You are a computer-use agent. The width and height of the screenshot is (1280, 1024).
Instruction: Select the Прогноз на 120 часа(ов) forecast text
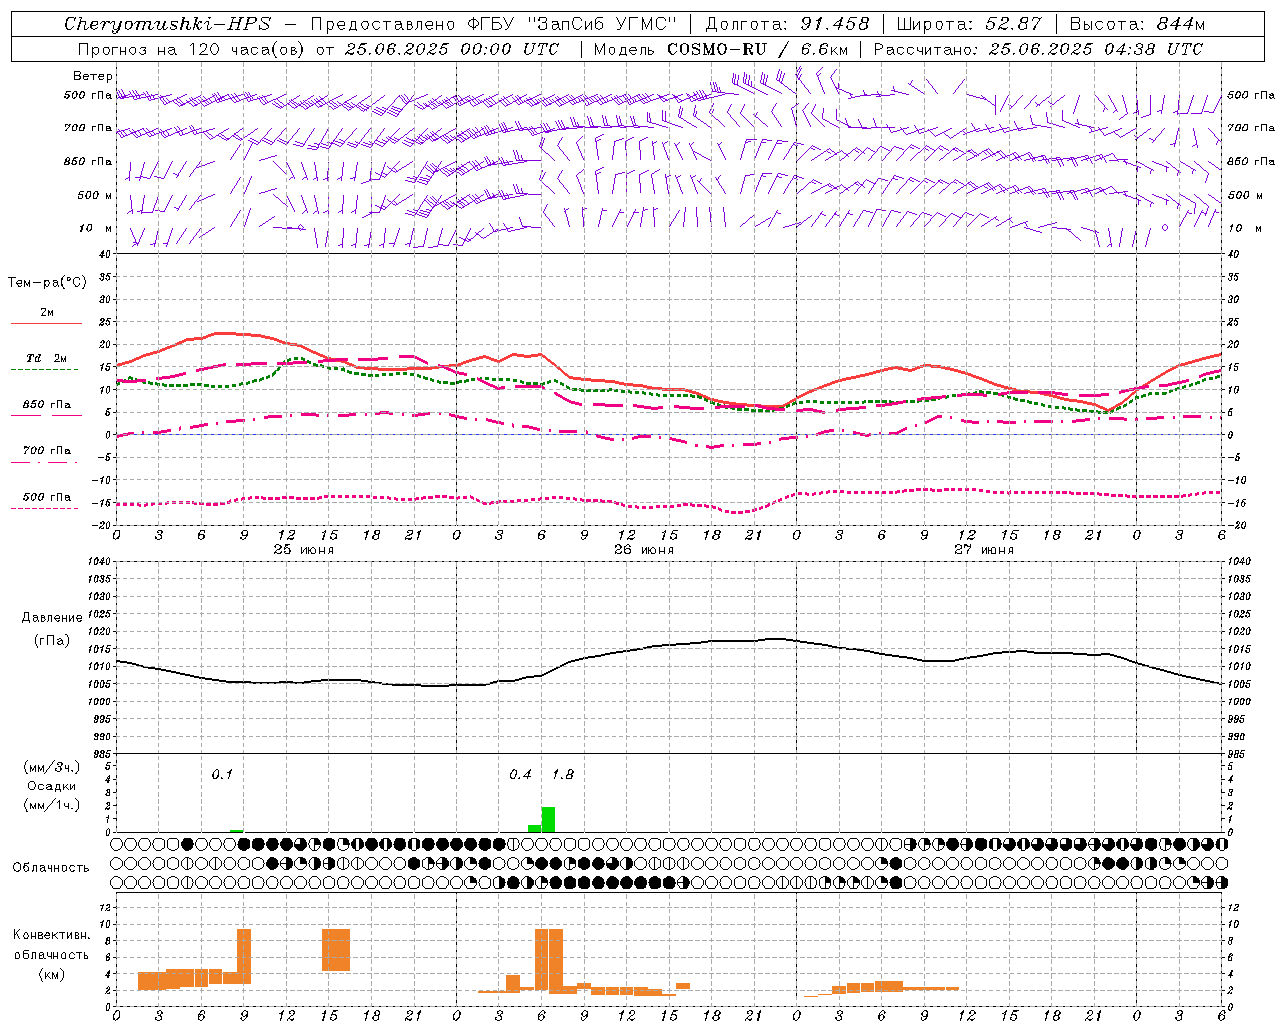pyautogui.click(x=192, y=49)
